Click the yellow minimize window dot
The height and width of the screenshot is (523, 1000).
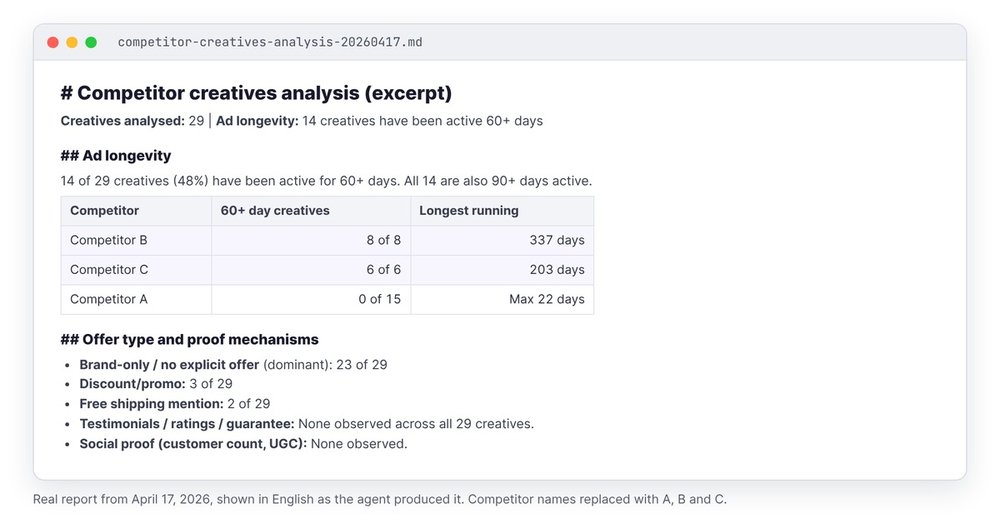click(72, 42)
